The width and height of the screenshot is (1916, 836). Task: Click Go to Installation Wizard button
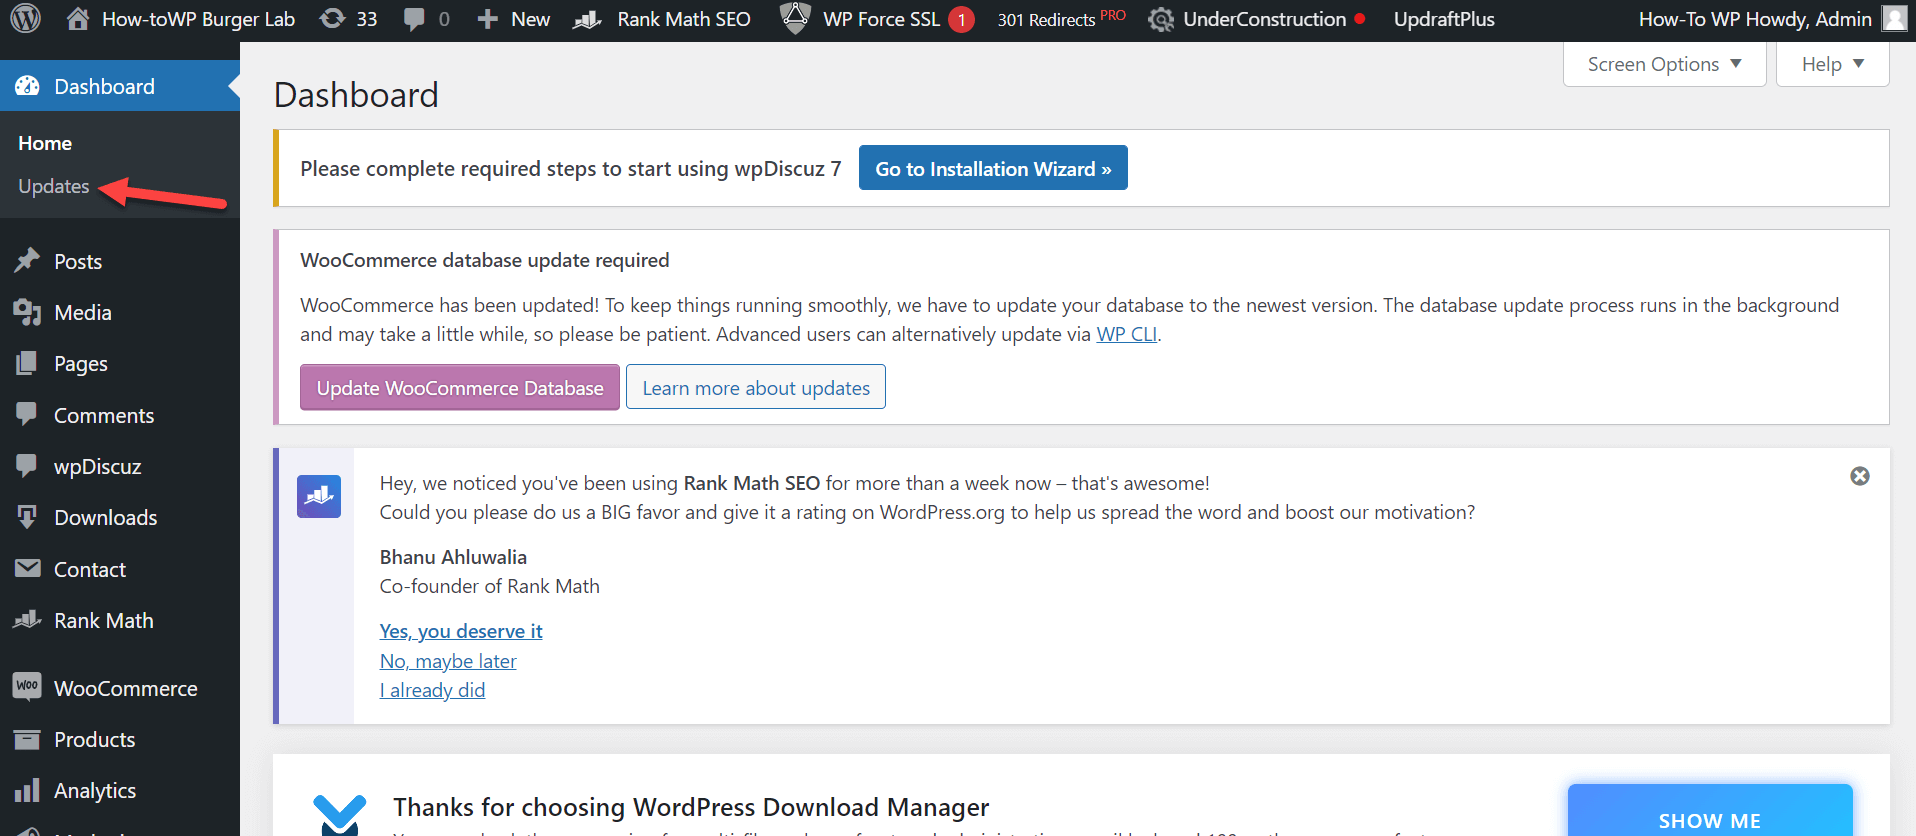(x=992, y=168)
